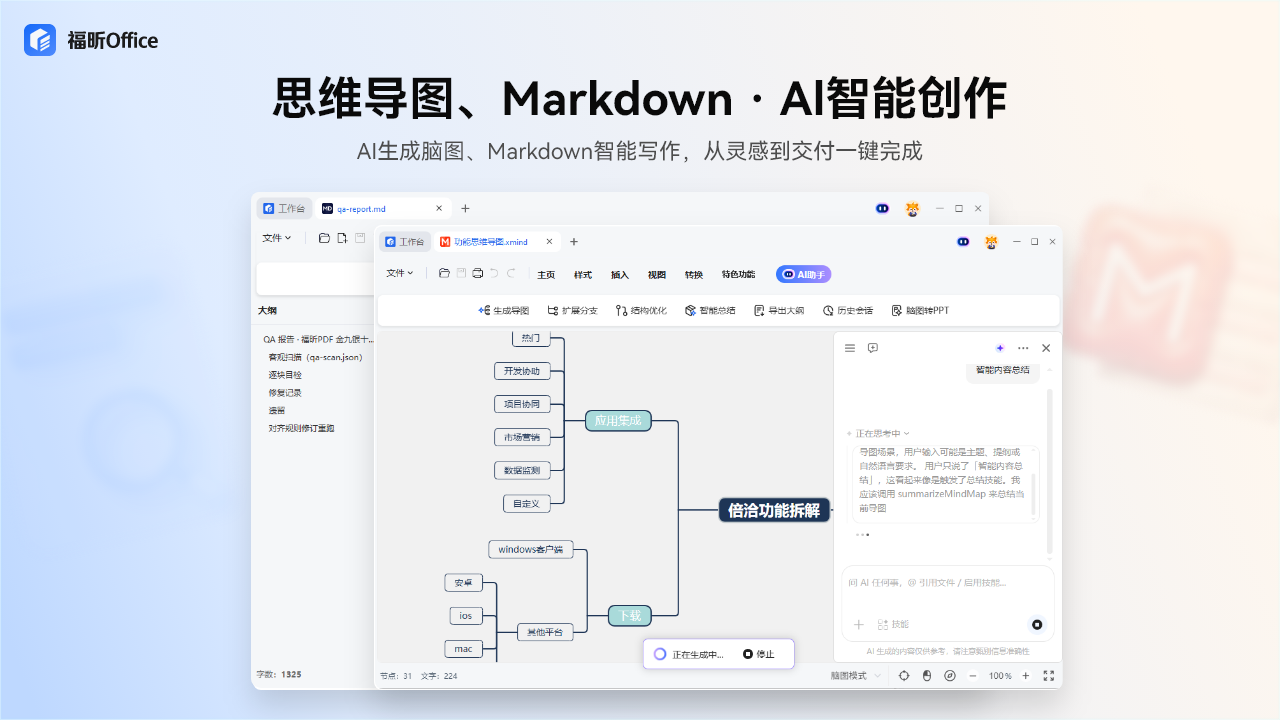Stop the AI response with the send-area button
The height and width of the screenshot is (720, 1280).
pyautogui.click(x=1037, y=625)
